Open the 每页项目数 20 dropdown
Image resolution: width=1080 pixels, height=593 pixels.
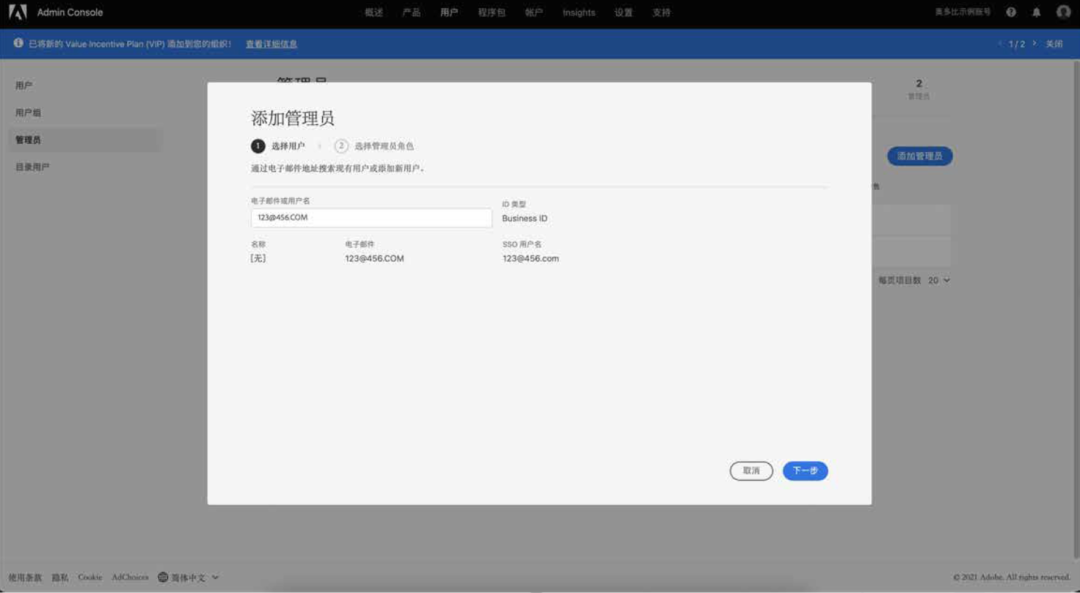[x=938, y=281]
